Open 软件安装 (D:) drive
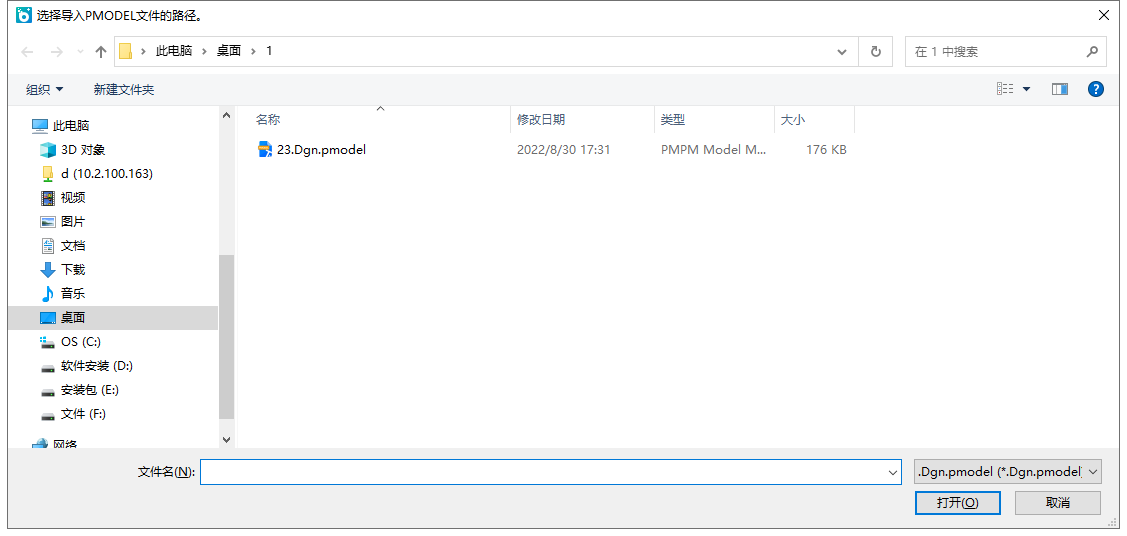 coord(97,366)
